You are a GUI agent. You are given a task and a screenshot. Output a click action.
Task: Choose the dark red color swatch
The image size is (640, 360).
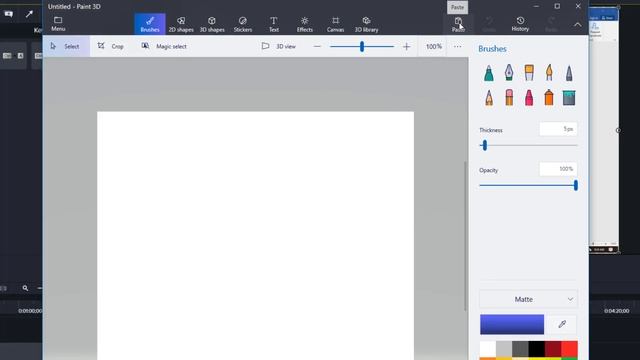pos(553,349)
